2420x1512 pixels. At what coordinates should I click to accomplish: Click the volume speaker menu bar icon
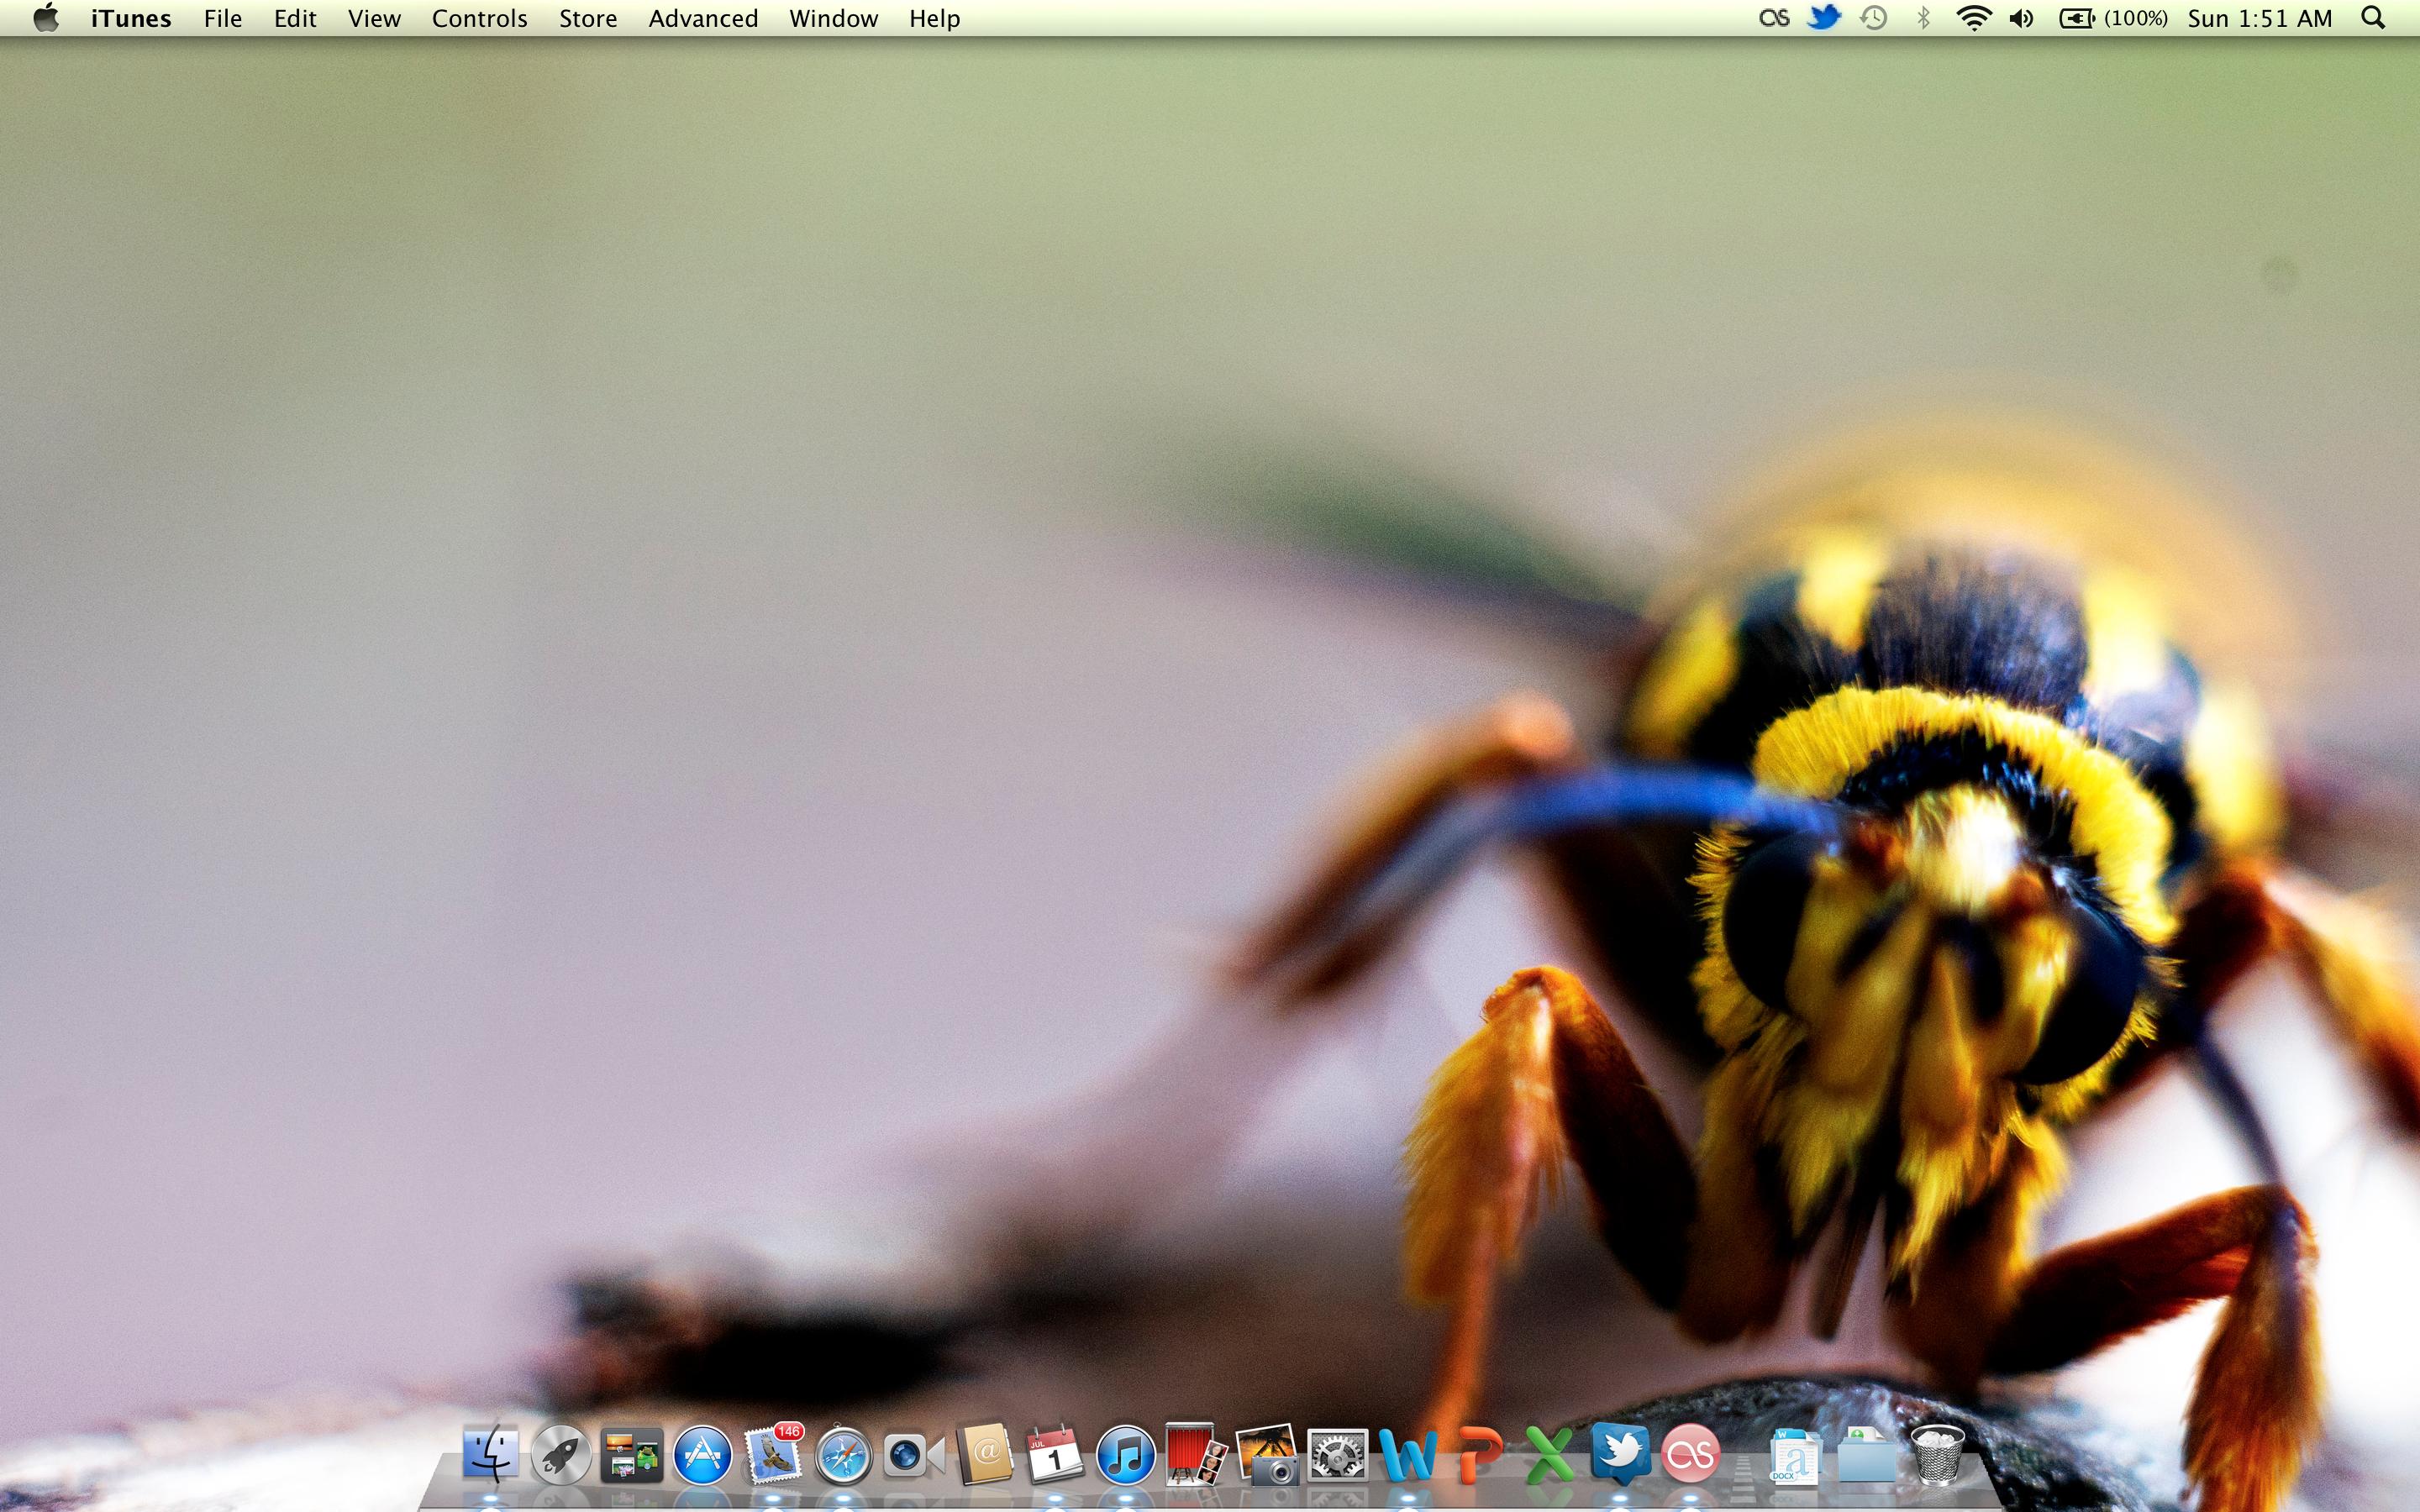(x=2021, y=18)
